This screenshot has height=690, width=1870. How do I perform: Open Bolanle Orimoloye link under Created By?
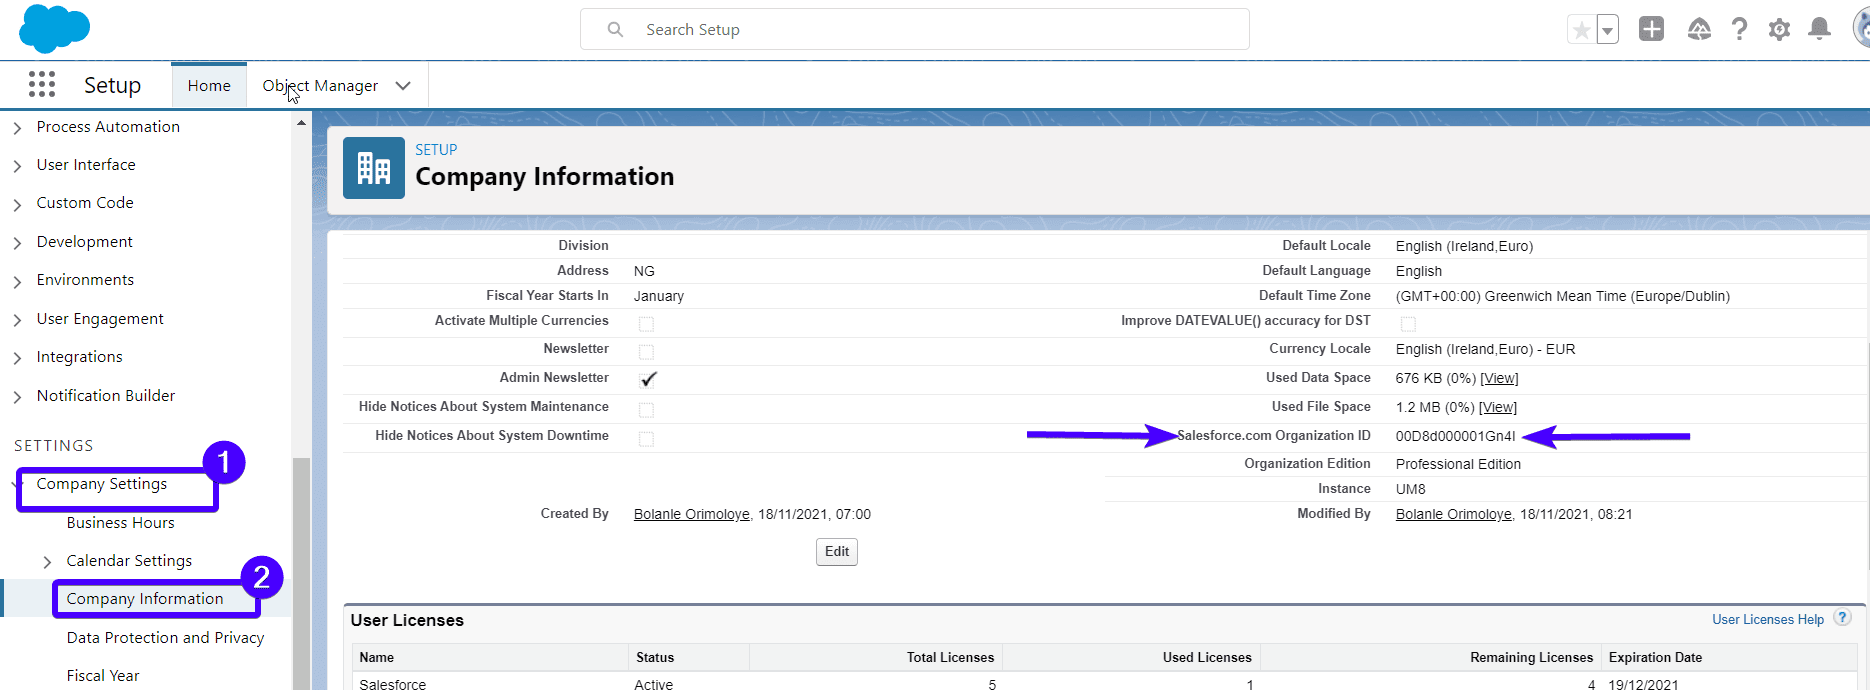[x=692, y=514]
